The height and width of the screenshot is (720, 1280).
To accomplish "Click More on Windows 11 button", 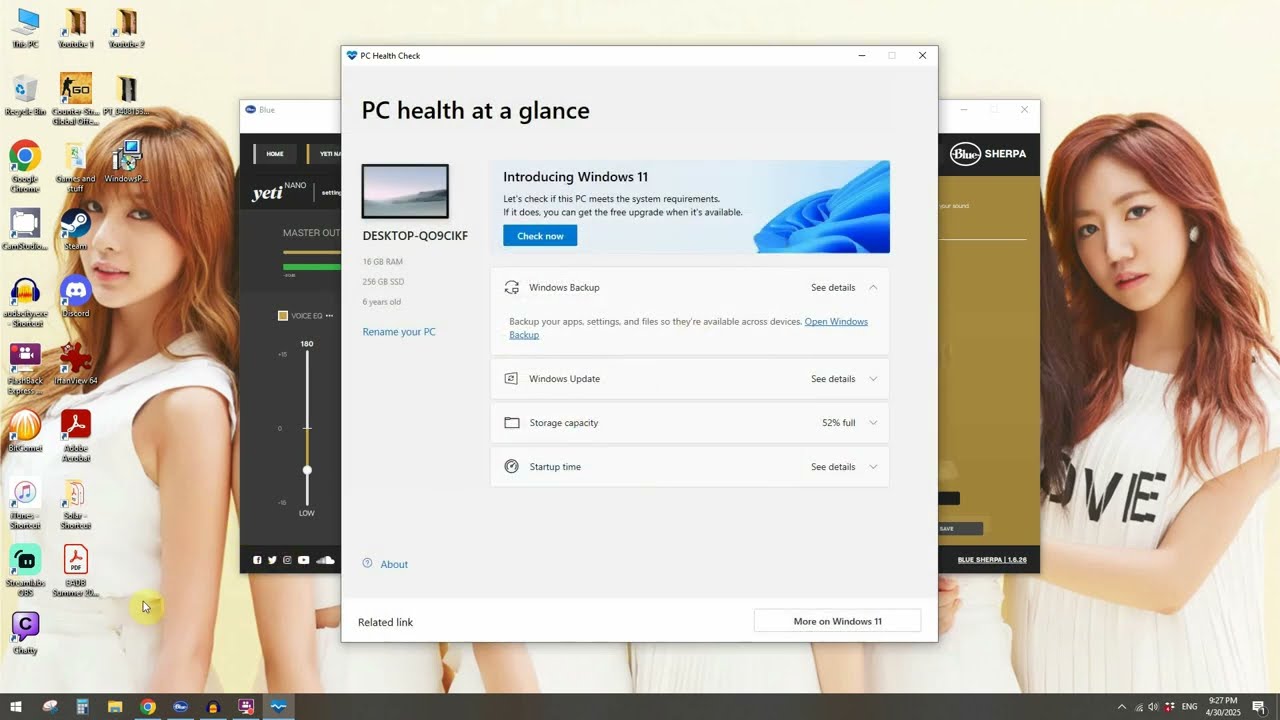I will point(837,621).
